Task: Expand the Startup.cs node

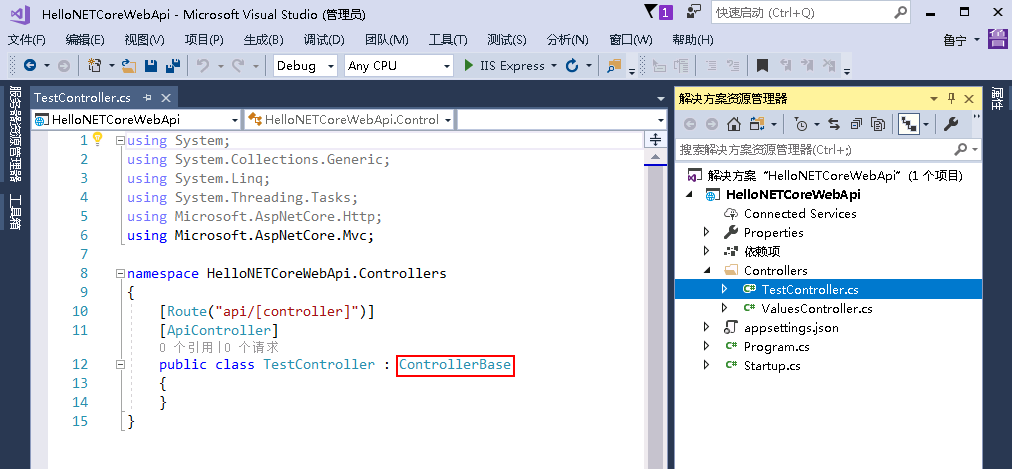Action: tap(707, 365)
